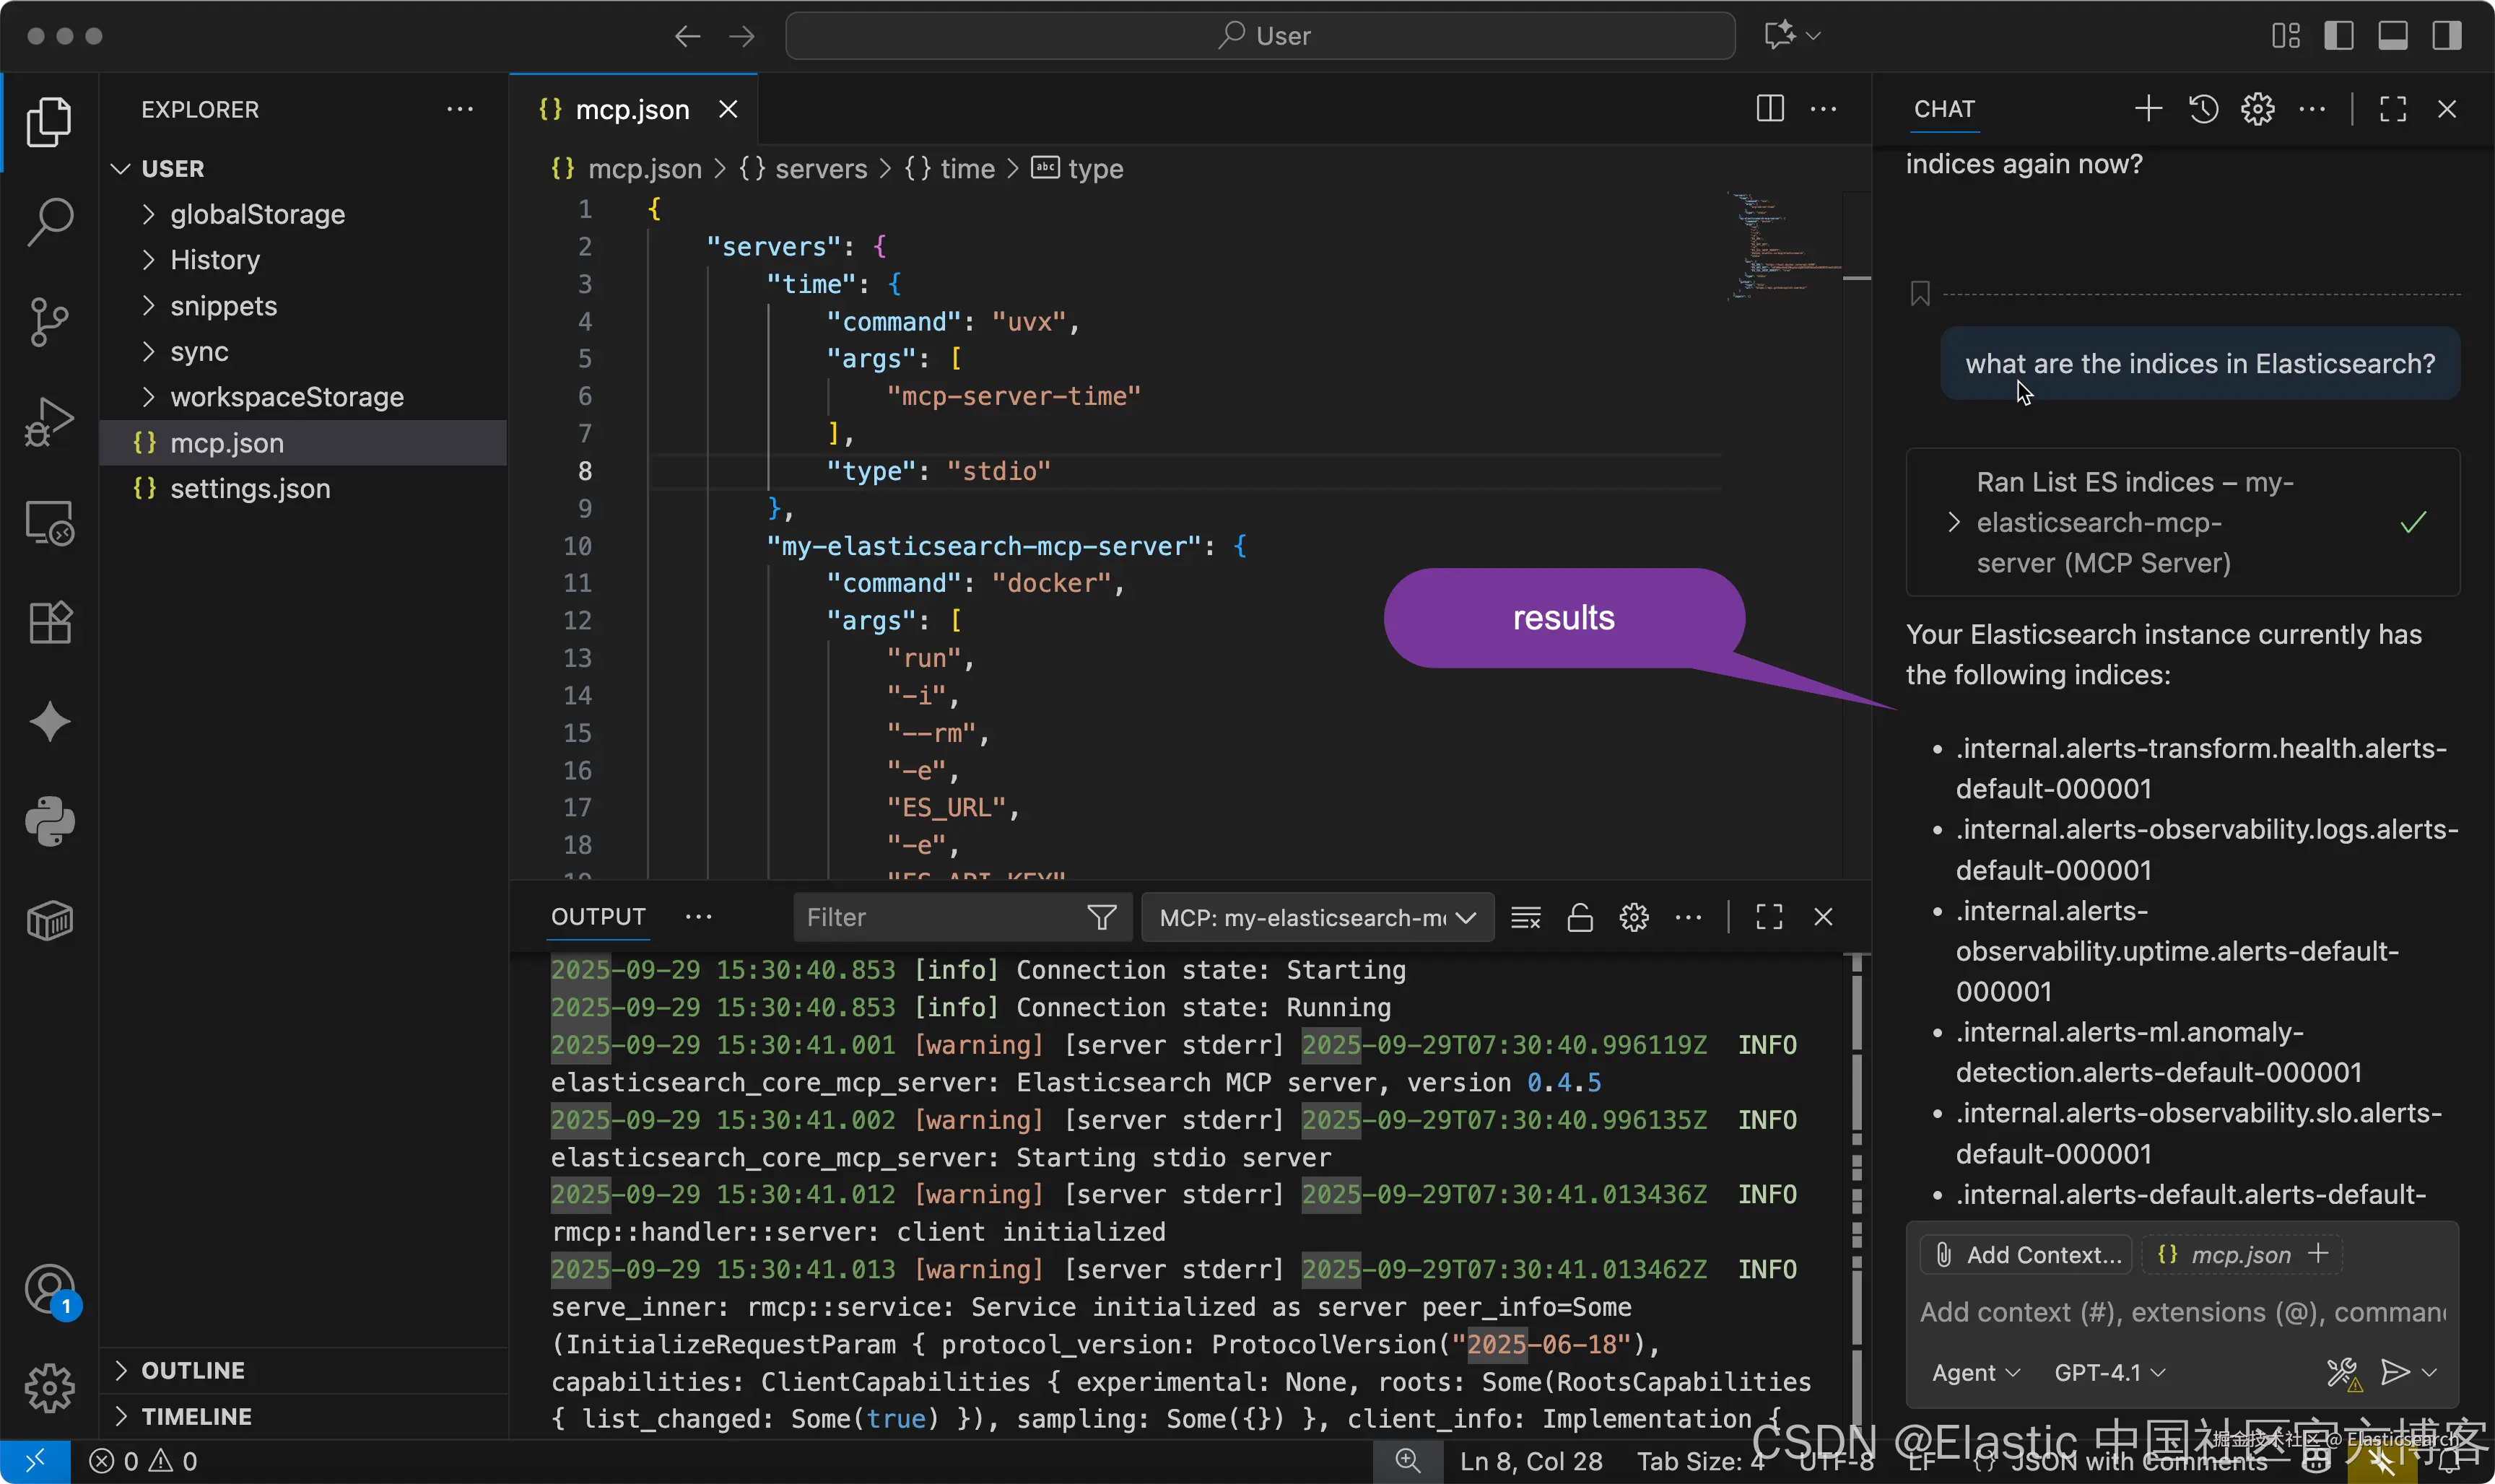Maximize the output panel size
The image size is (2495, 1484).
coord(1769,917)
